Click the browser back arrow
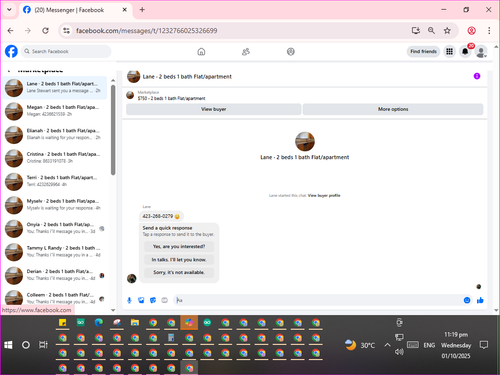This screenshot has height=375, width=500. pos(11,31)
